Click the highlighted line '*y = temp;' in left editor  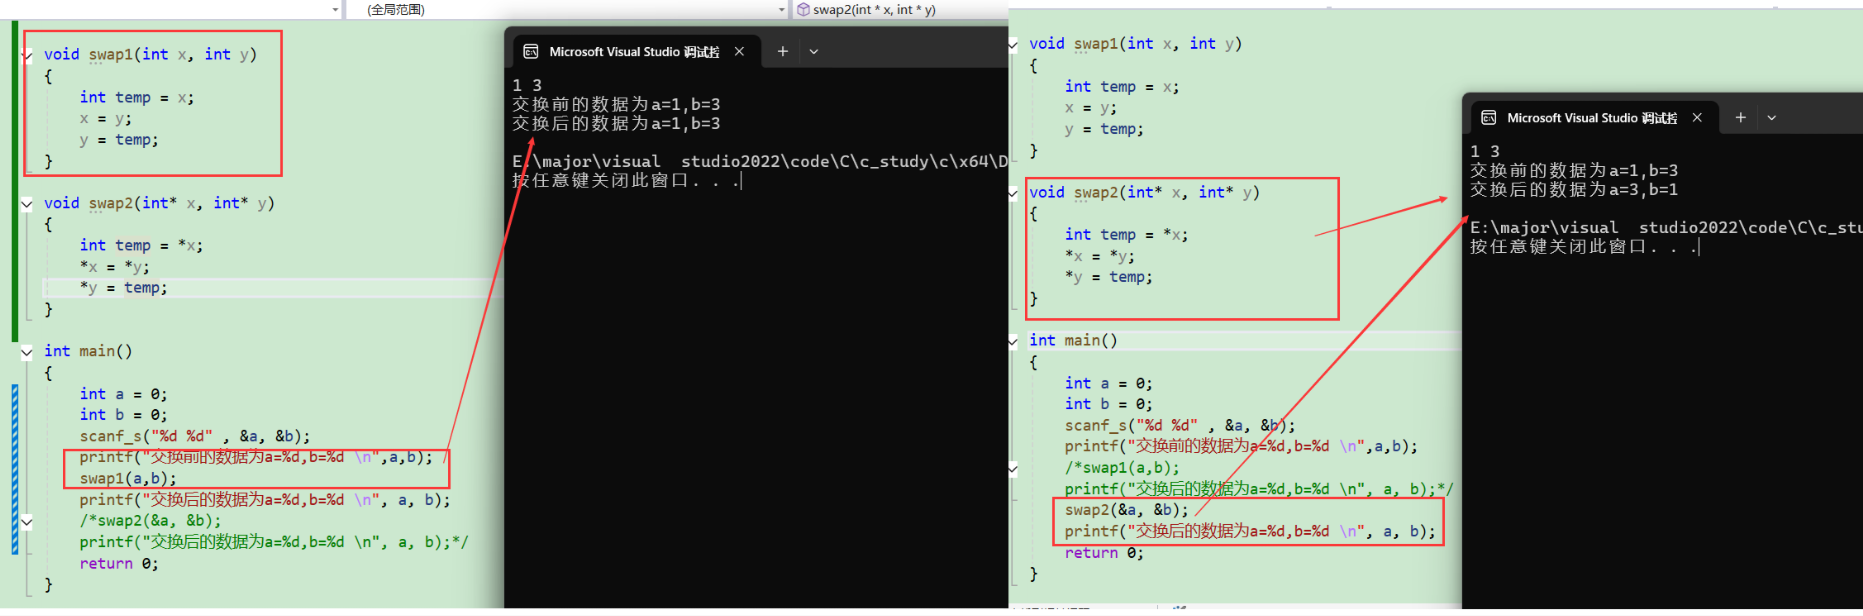click(x=124, y=288)
